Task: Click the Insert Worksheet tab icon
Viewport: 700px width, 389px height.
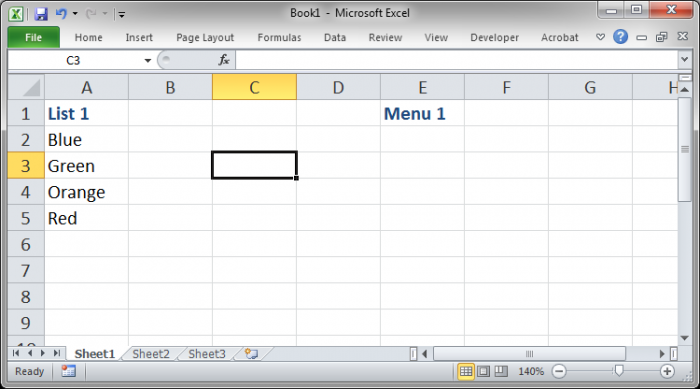Action: coord(251,354)
